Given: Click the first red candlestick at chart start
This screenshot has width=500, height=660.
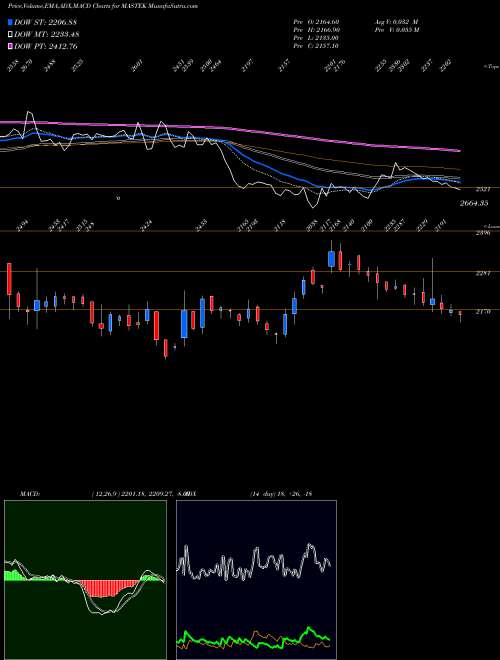Looking at the screenshot, I should 9,279.
